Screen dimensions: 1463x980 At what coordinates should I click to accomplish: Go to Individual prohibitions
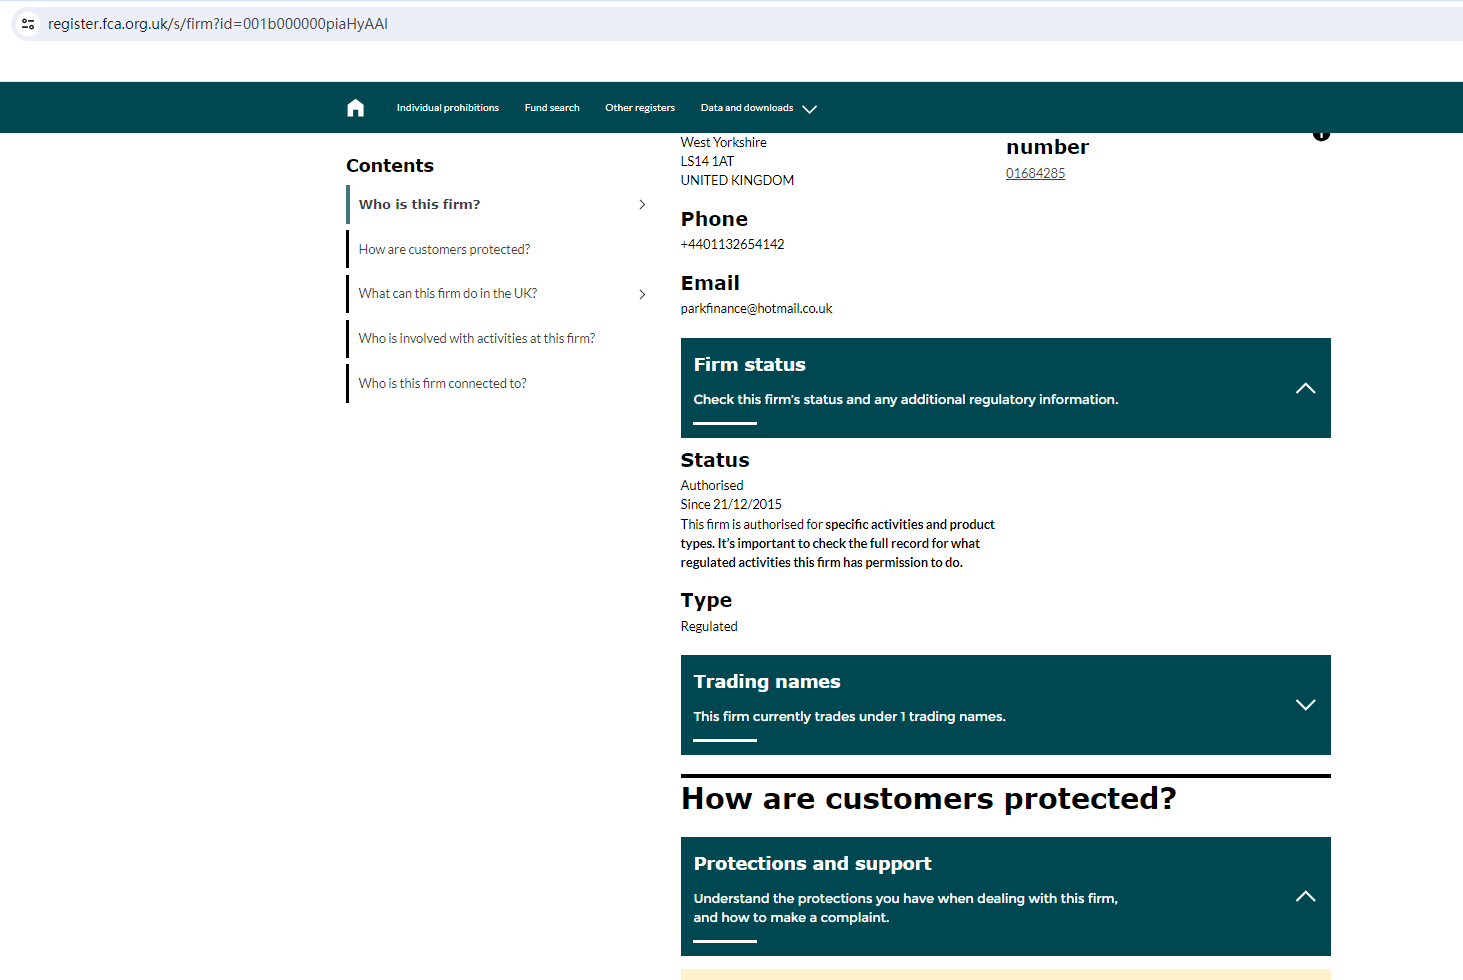(447, 108)
